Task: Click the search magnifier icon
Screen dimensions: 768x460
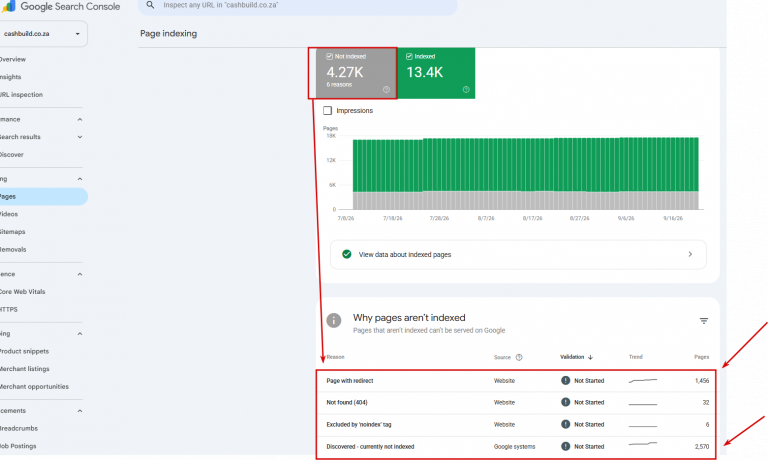Action: tap(150, 5)
